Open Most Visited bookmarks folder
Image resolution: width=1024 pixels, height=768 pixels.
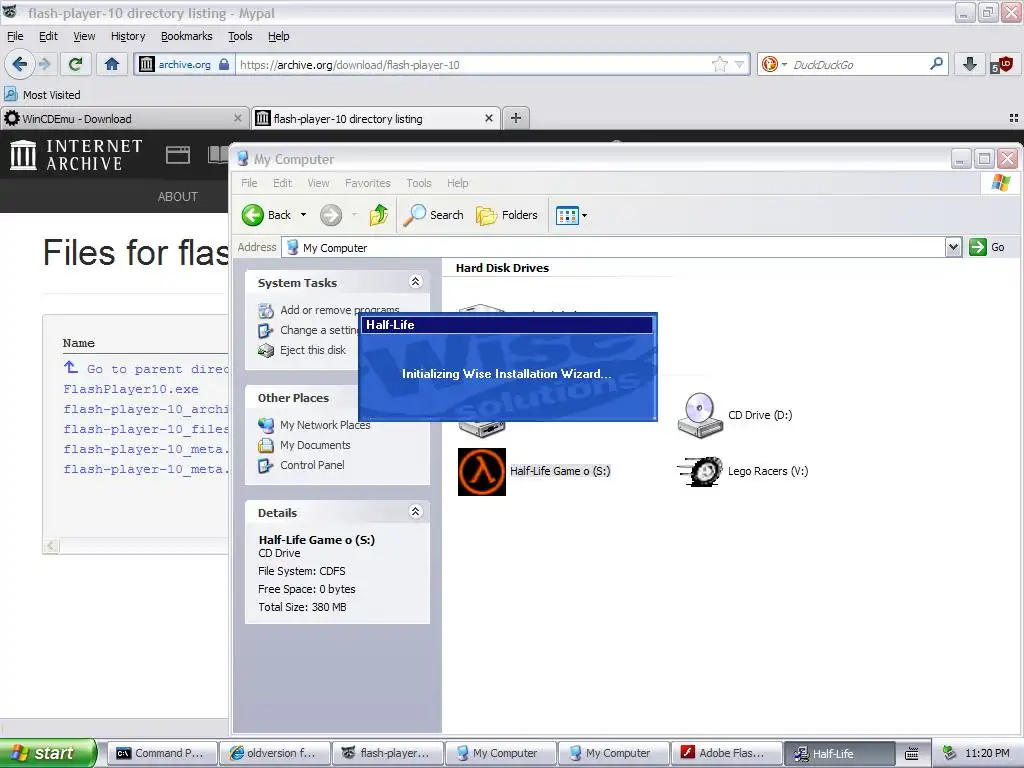42,95
